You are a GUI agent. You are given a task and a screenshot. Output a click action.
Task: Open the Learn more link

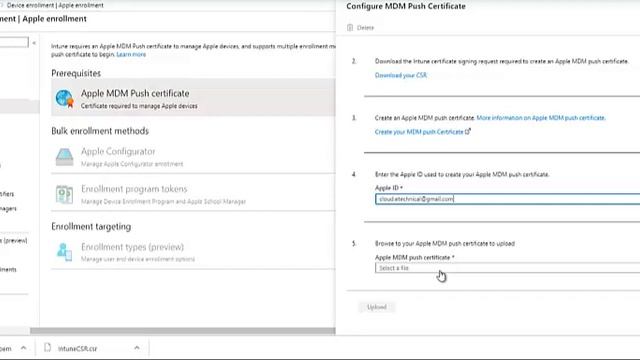coord(131,54)
